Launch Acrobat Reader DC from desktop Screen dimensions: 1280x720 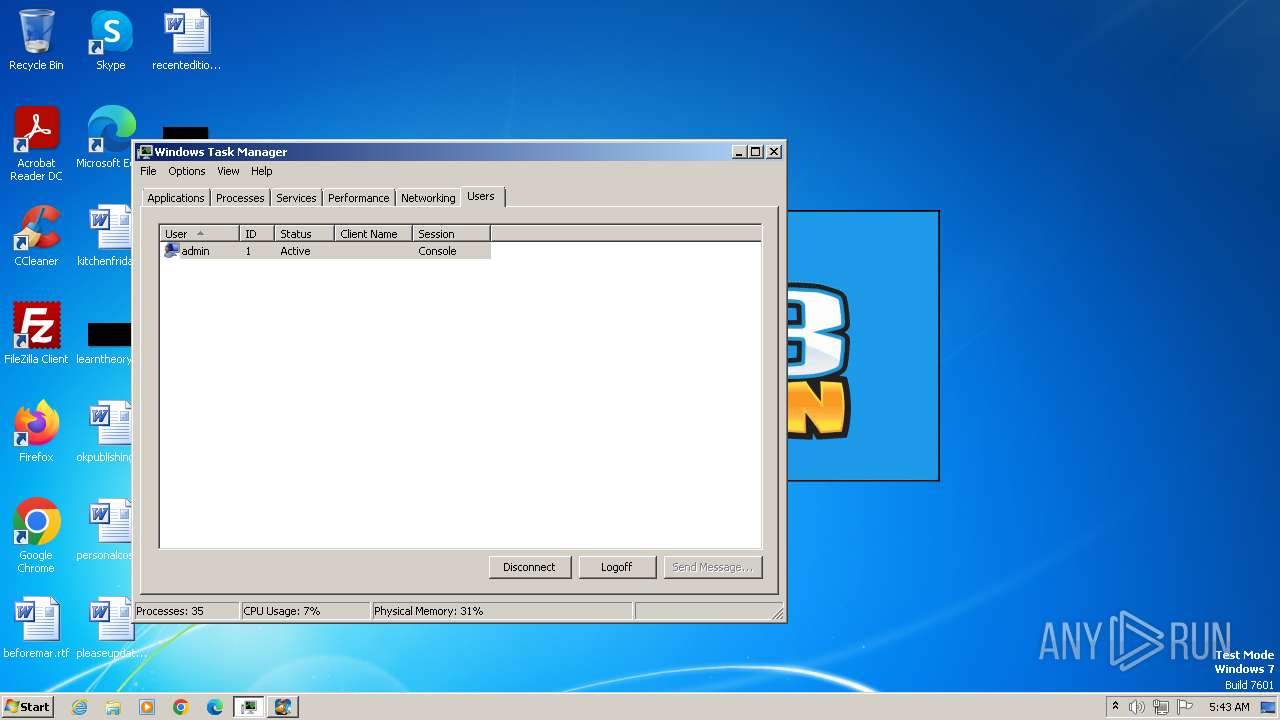(36, 144)
